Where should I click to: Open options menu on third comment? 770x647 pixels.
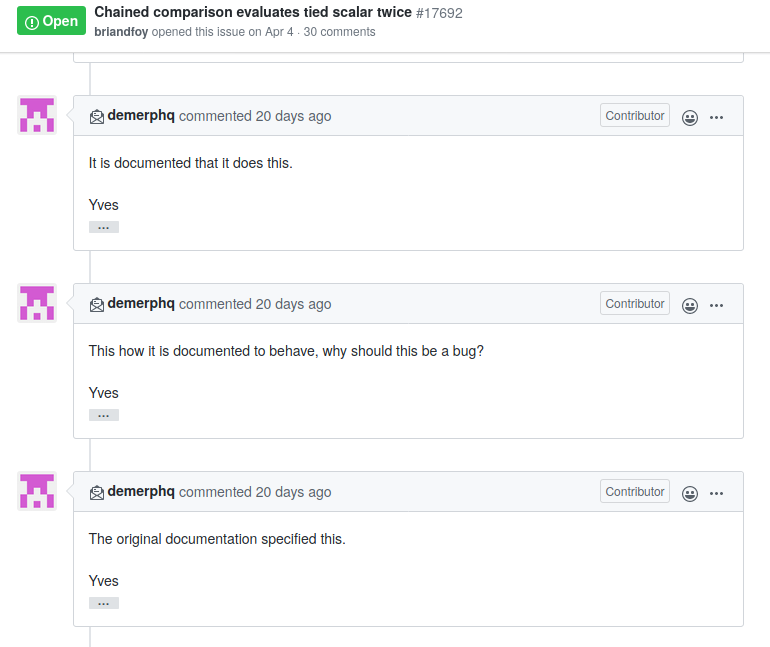pyautogui.click(x=716, y=493)
